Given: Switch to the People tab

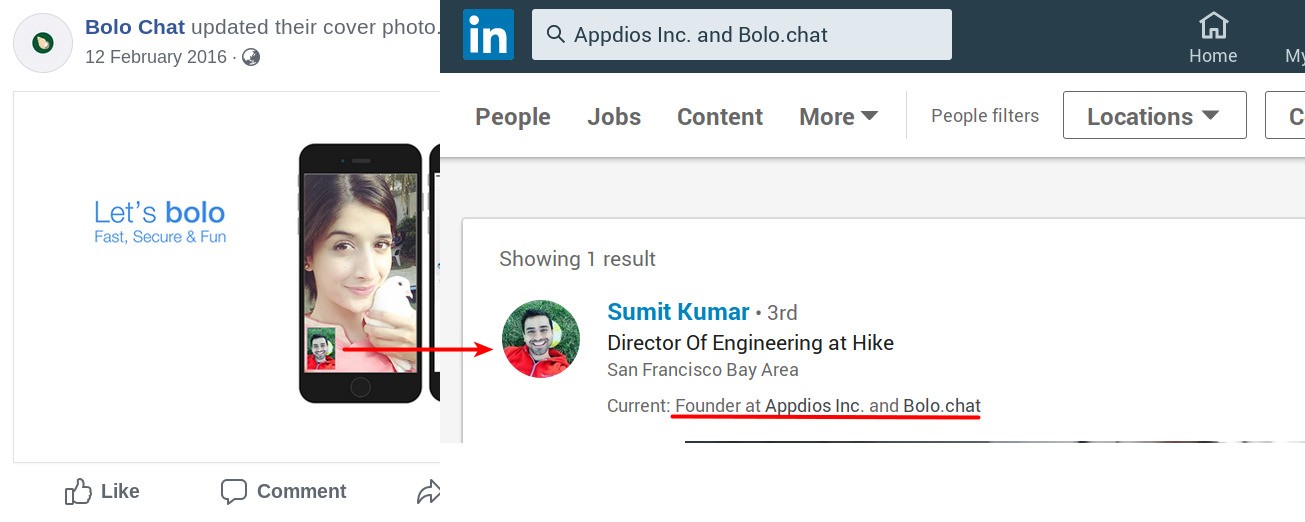Looking at the screenshot, I should tap(513, 117).
